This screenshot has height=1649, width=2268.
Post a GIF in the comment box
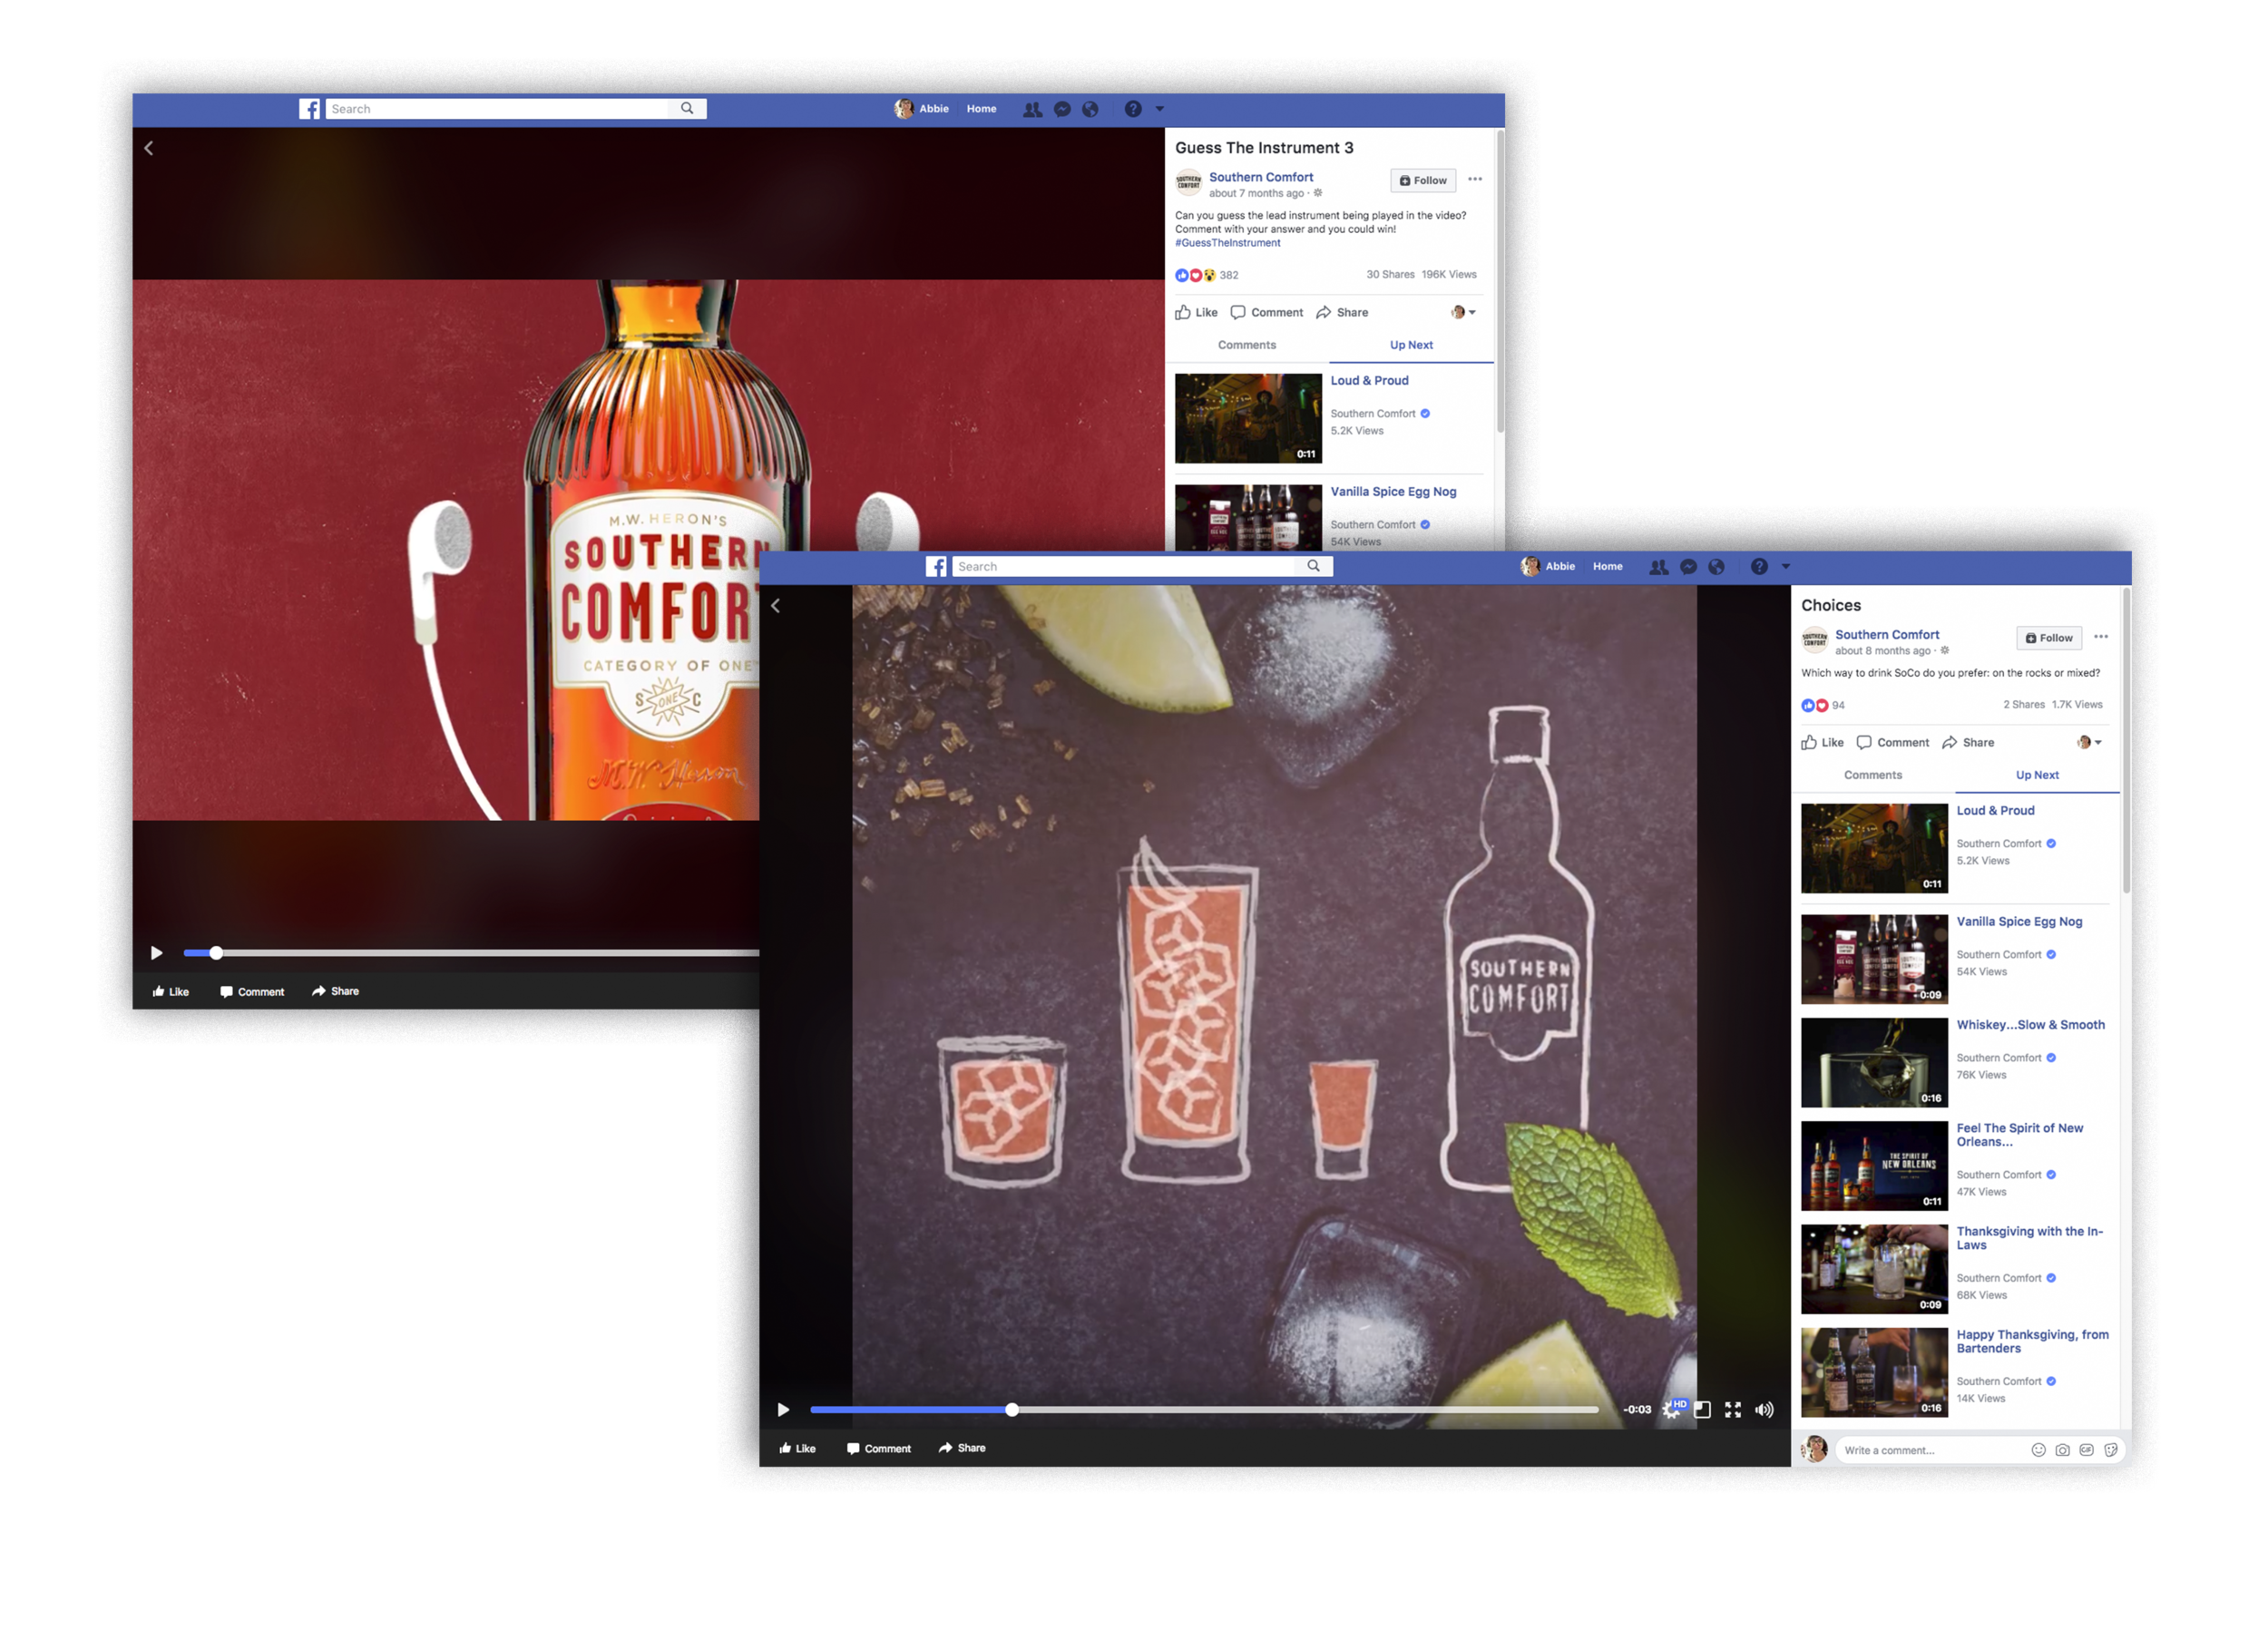pos(2086,1450)
